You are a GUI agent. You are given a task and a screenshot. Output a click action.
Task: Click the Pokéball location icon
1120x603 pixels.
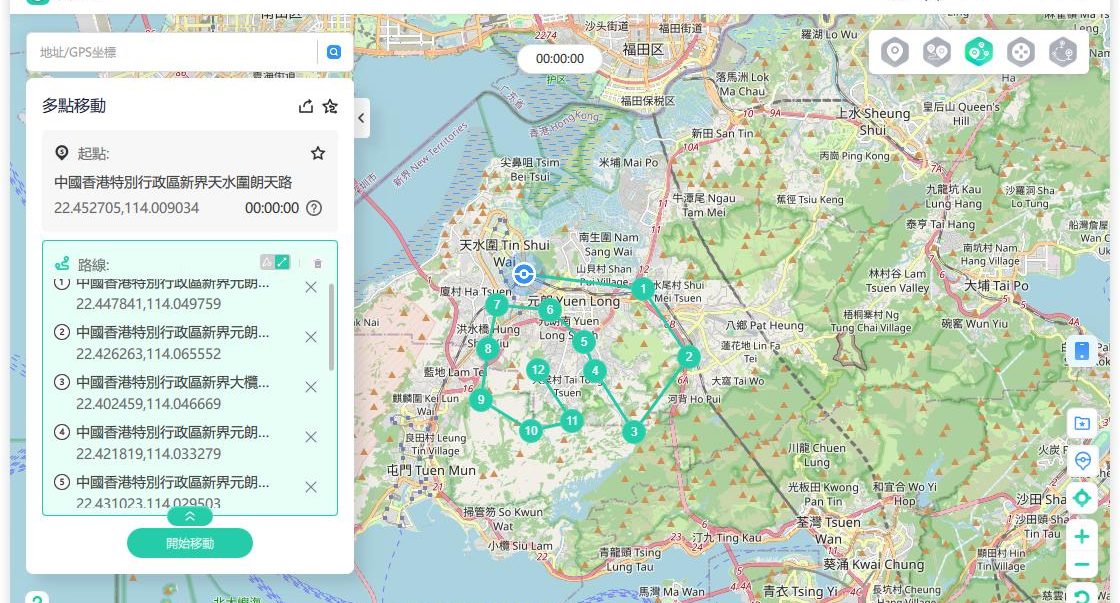point(1081,460)
